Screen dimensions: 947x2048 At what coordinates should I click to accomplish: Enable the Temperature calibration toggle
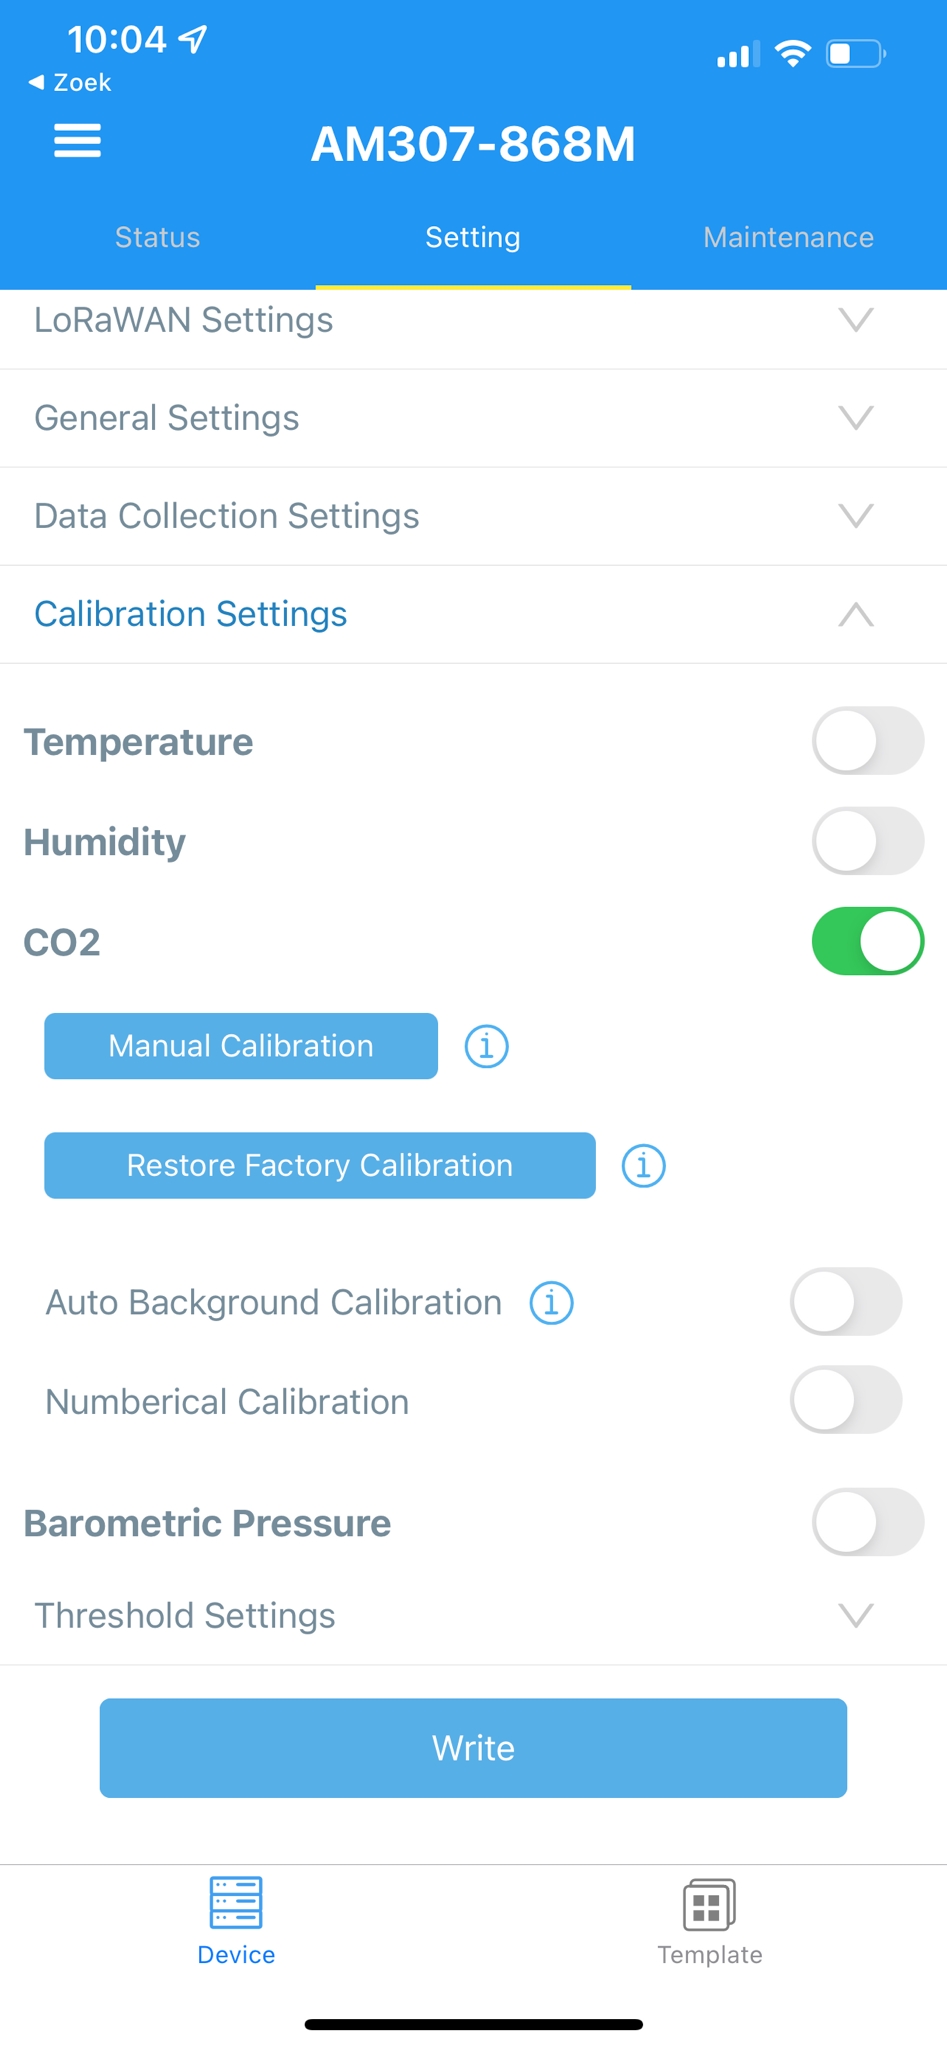868,741
